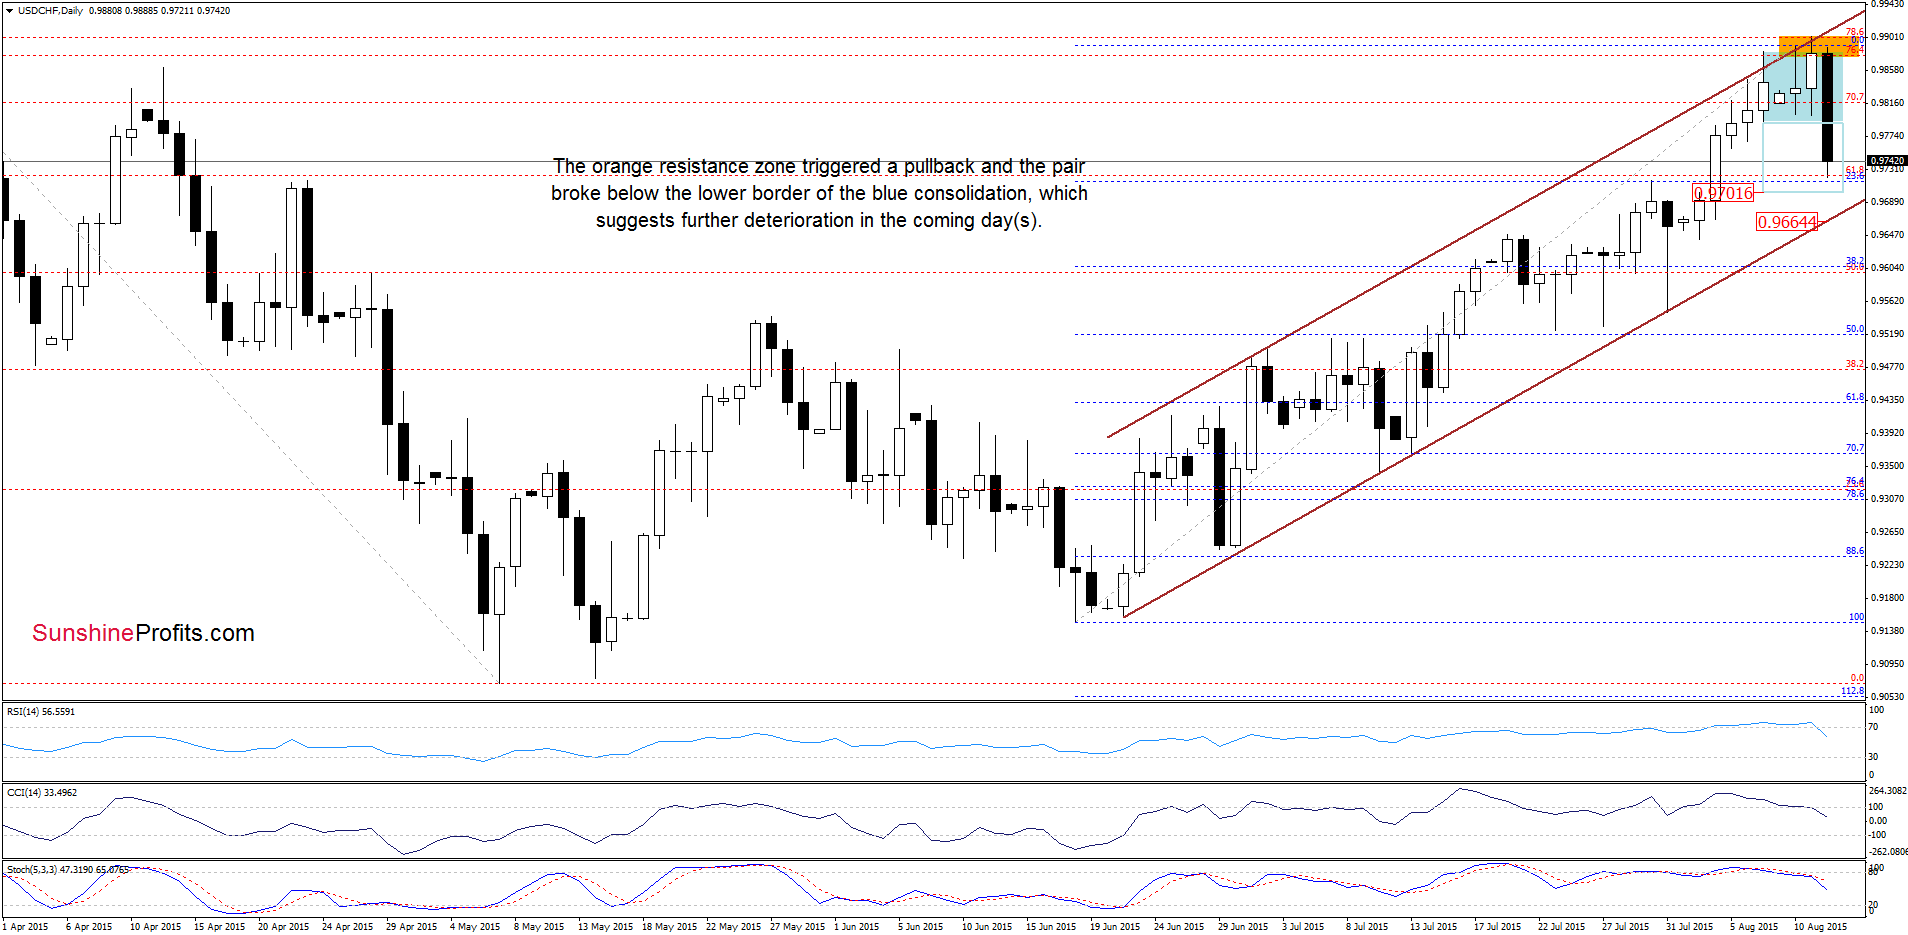The width and height of the screenshot is (1908, 935).
Task: Click the 17 Jul 2015 date label
Action: [x=1497, y=927]
